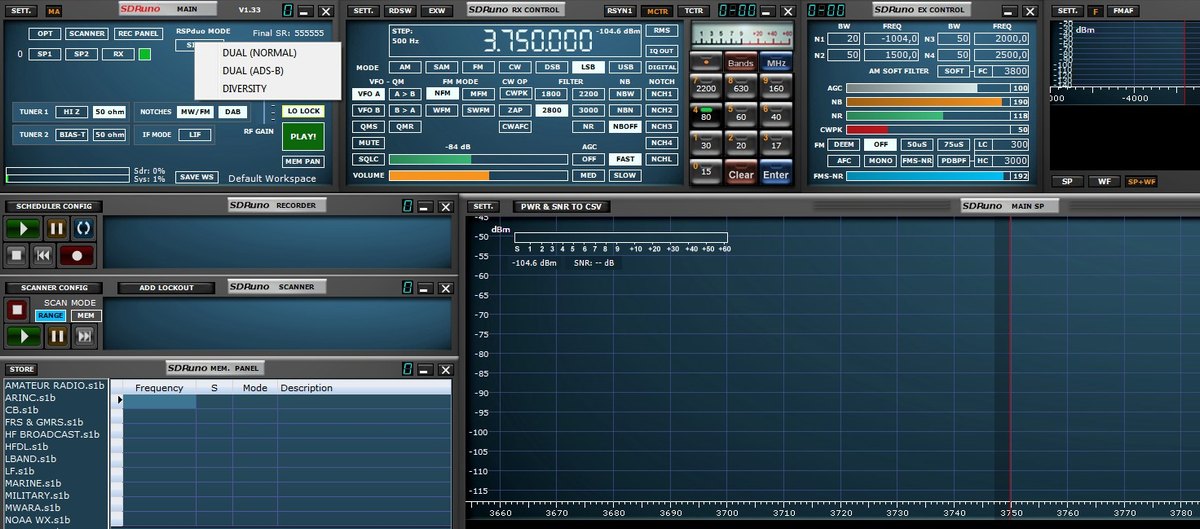Rewind to start in the Recorder panel

43,255
